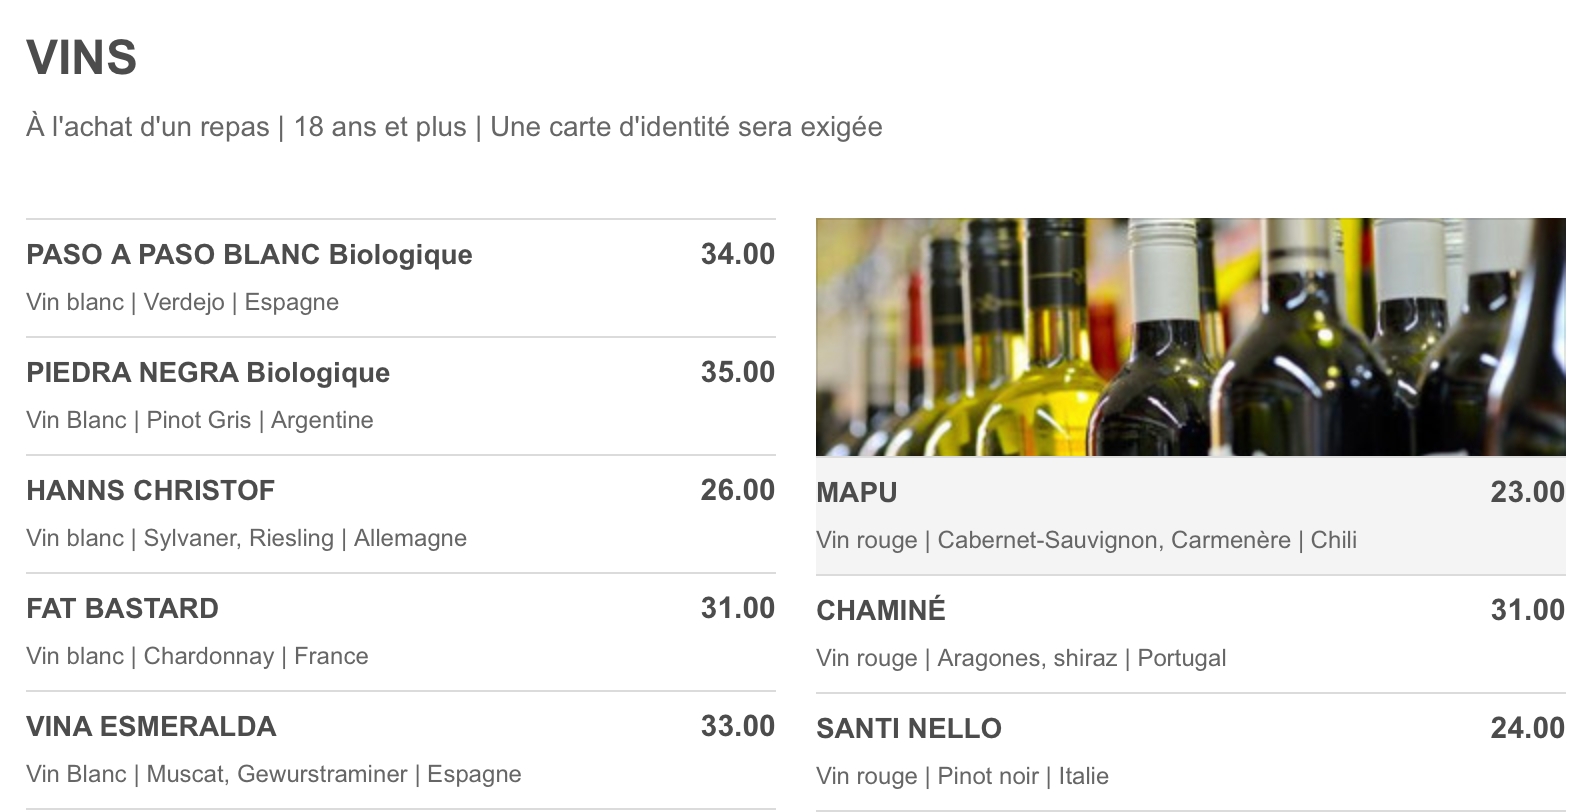Choose the CHAMINÉ wine entry
This screenshot has height=812, width=1590.
(x=1190, y=634)
